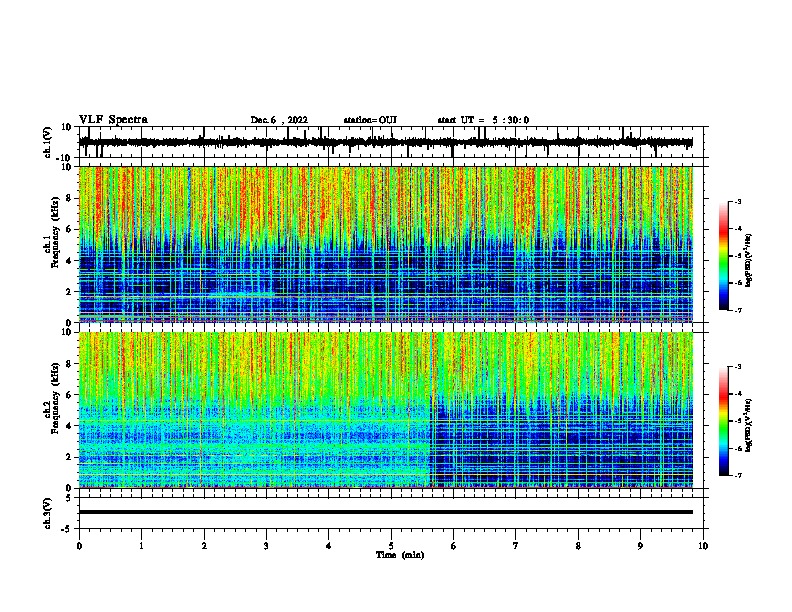Click the time axis tick label "2"
792x612 pixels.
pos(204,546)
